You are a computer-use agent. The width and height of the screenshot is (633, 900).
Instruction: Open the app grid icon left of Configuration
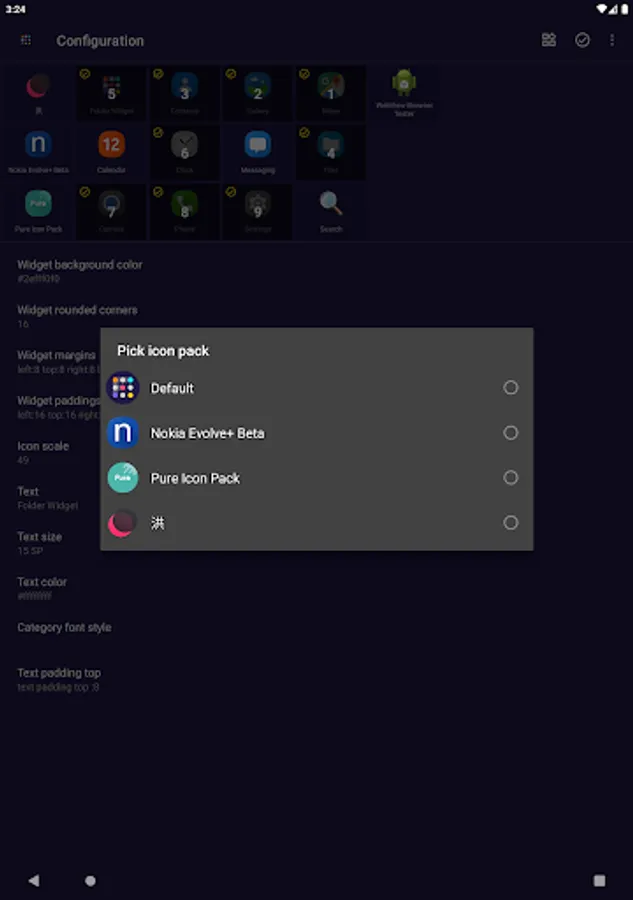click(x=26, y=40)
